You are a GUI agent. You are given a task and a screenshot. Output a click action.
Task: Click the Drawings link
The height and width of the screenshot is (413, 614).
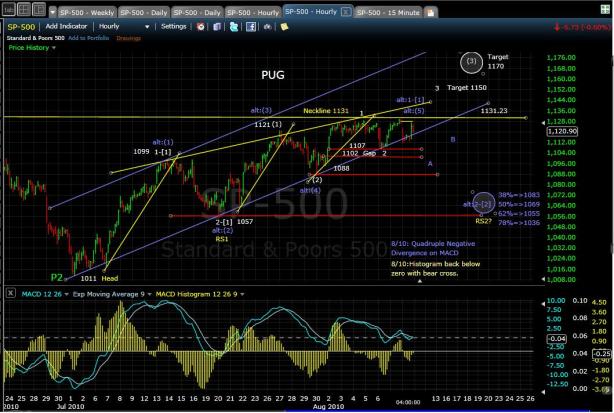click(128, 38)
